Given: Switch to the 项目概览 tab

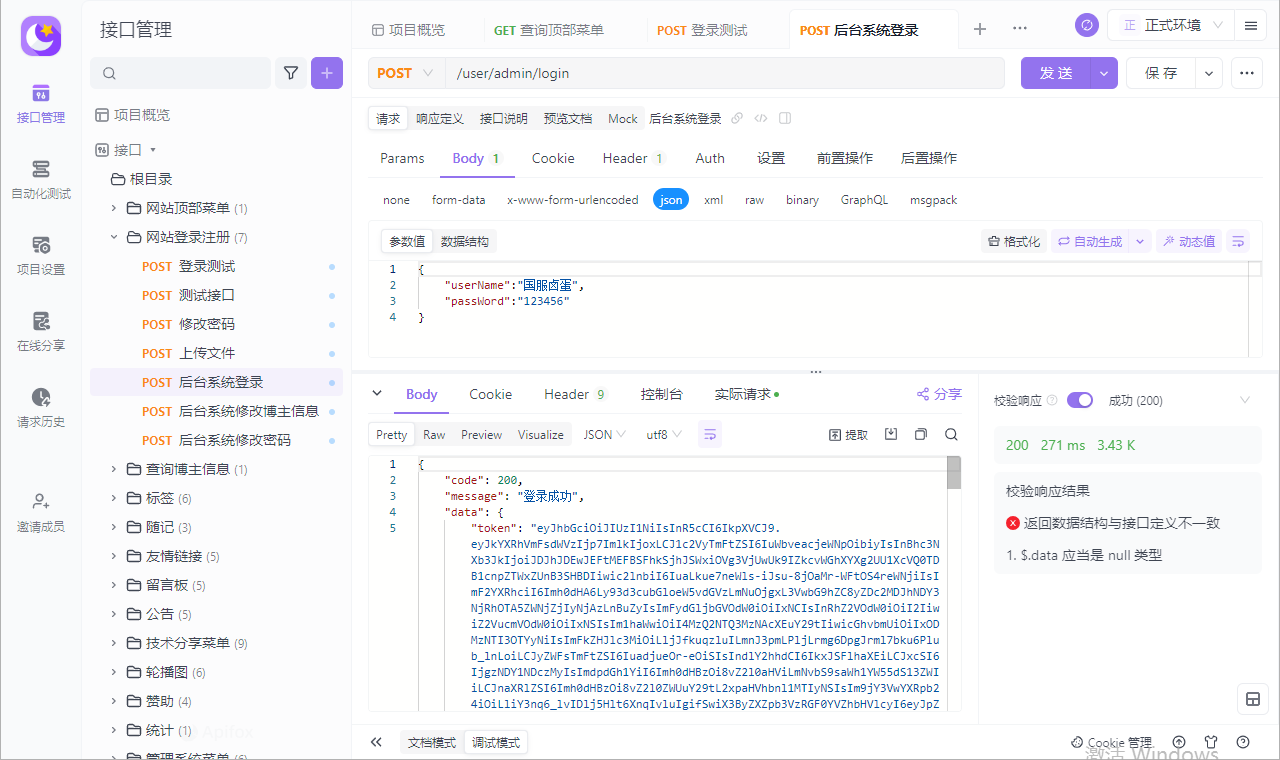Looking at the screenshot, I should (x=408, y=30).
